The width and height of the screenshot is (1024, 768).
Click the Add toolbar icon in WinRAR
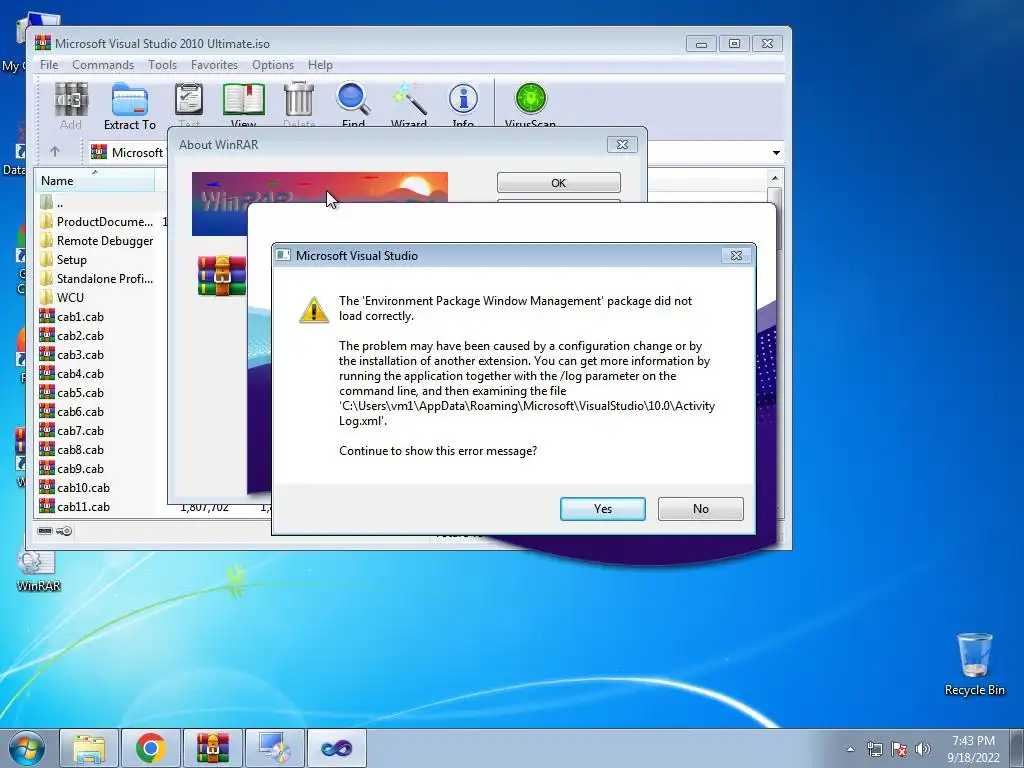pyautogui.click(x=71, y=100)
